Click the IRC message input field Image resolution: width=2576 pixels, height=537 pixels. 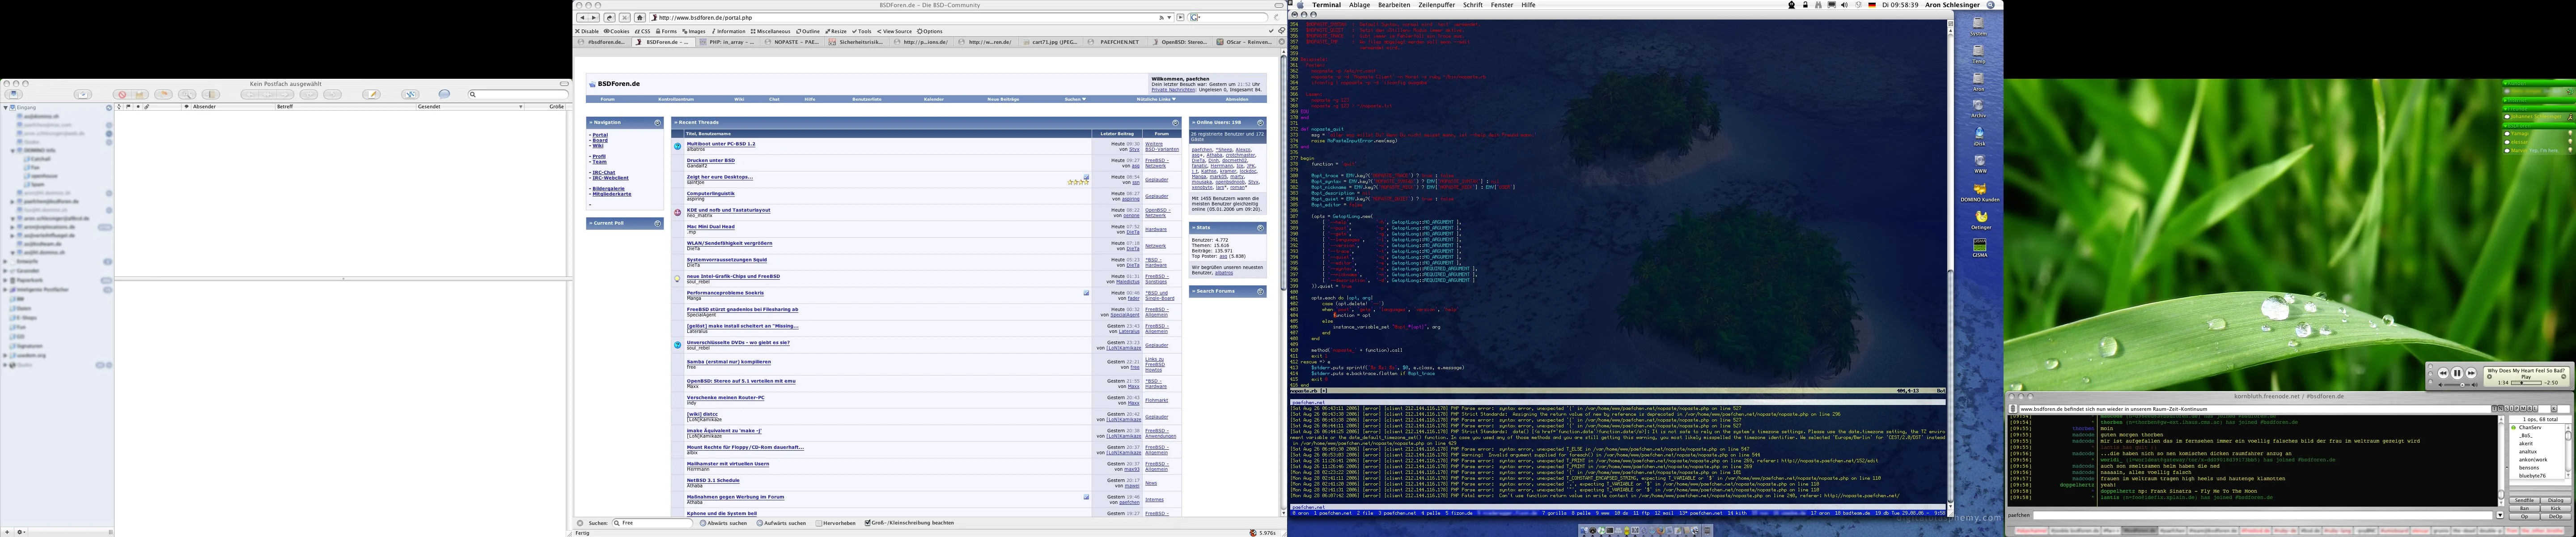(x=2264, y=515)
